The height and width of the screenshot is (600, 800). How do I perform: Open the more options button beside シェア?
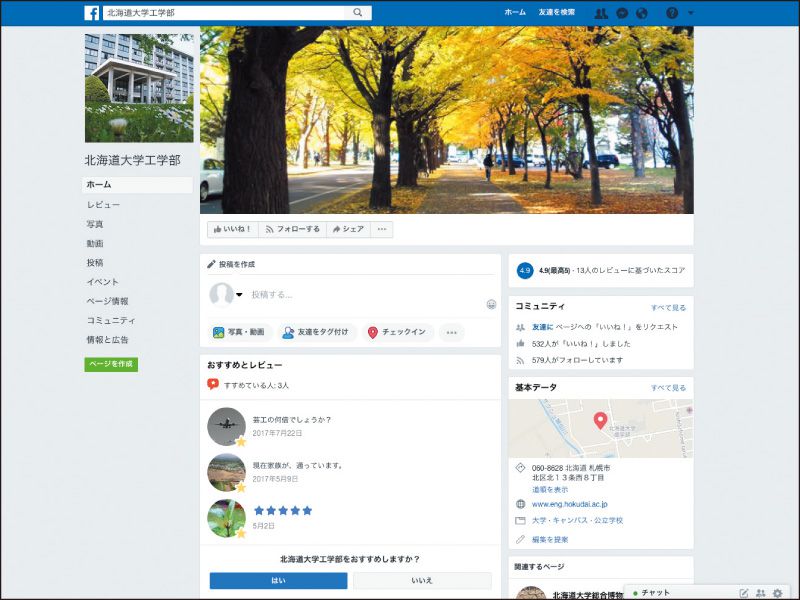pos(382,230)
